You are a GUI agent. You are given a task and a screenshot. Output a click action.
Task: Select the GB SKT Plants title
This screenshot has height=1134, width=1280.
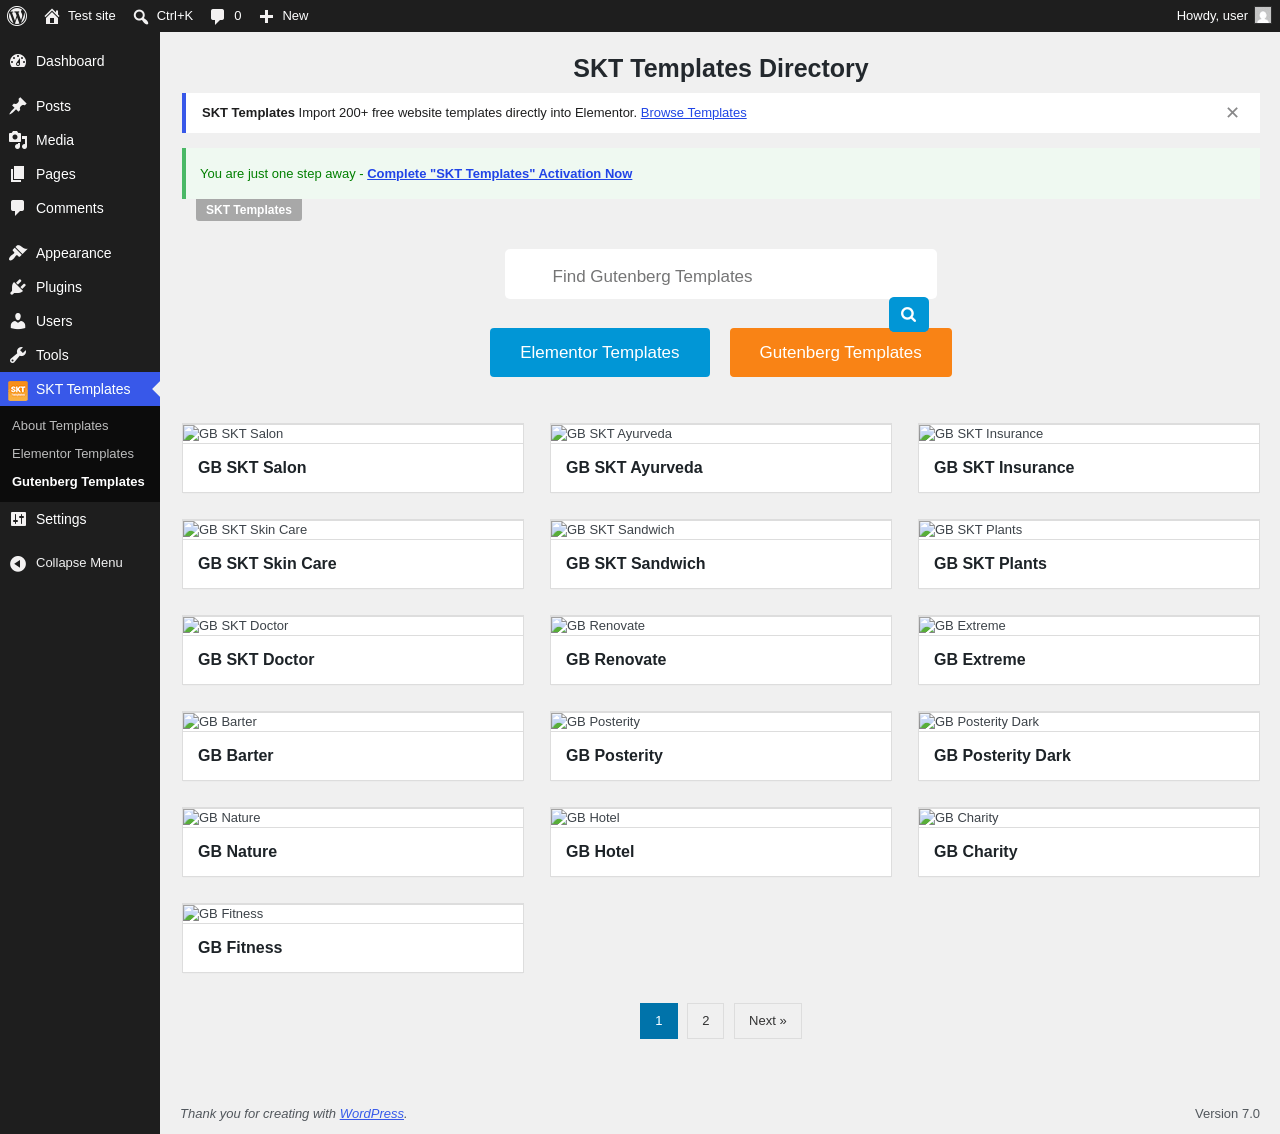coord(990,564)
